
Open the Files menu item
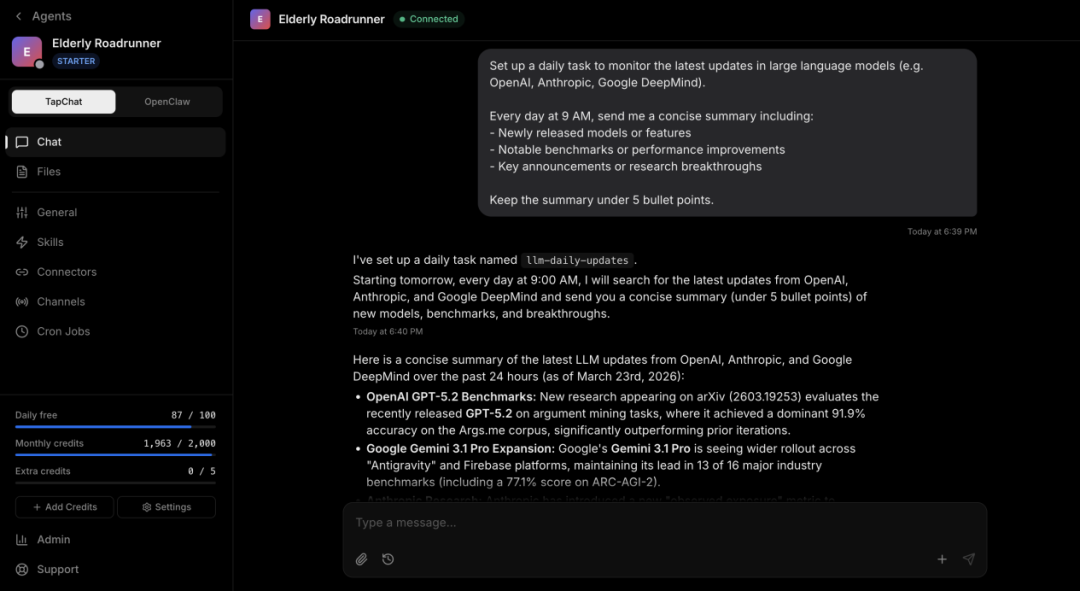(x=49, y=172)
